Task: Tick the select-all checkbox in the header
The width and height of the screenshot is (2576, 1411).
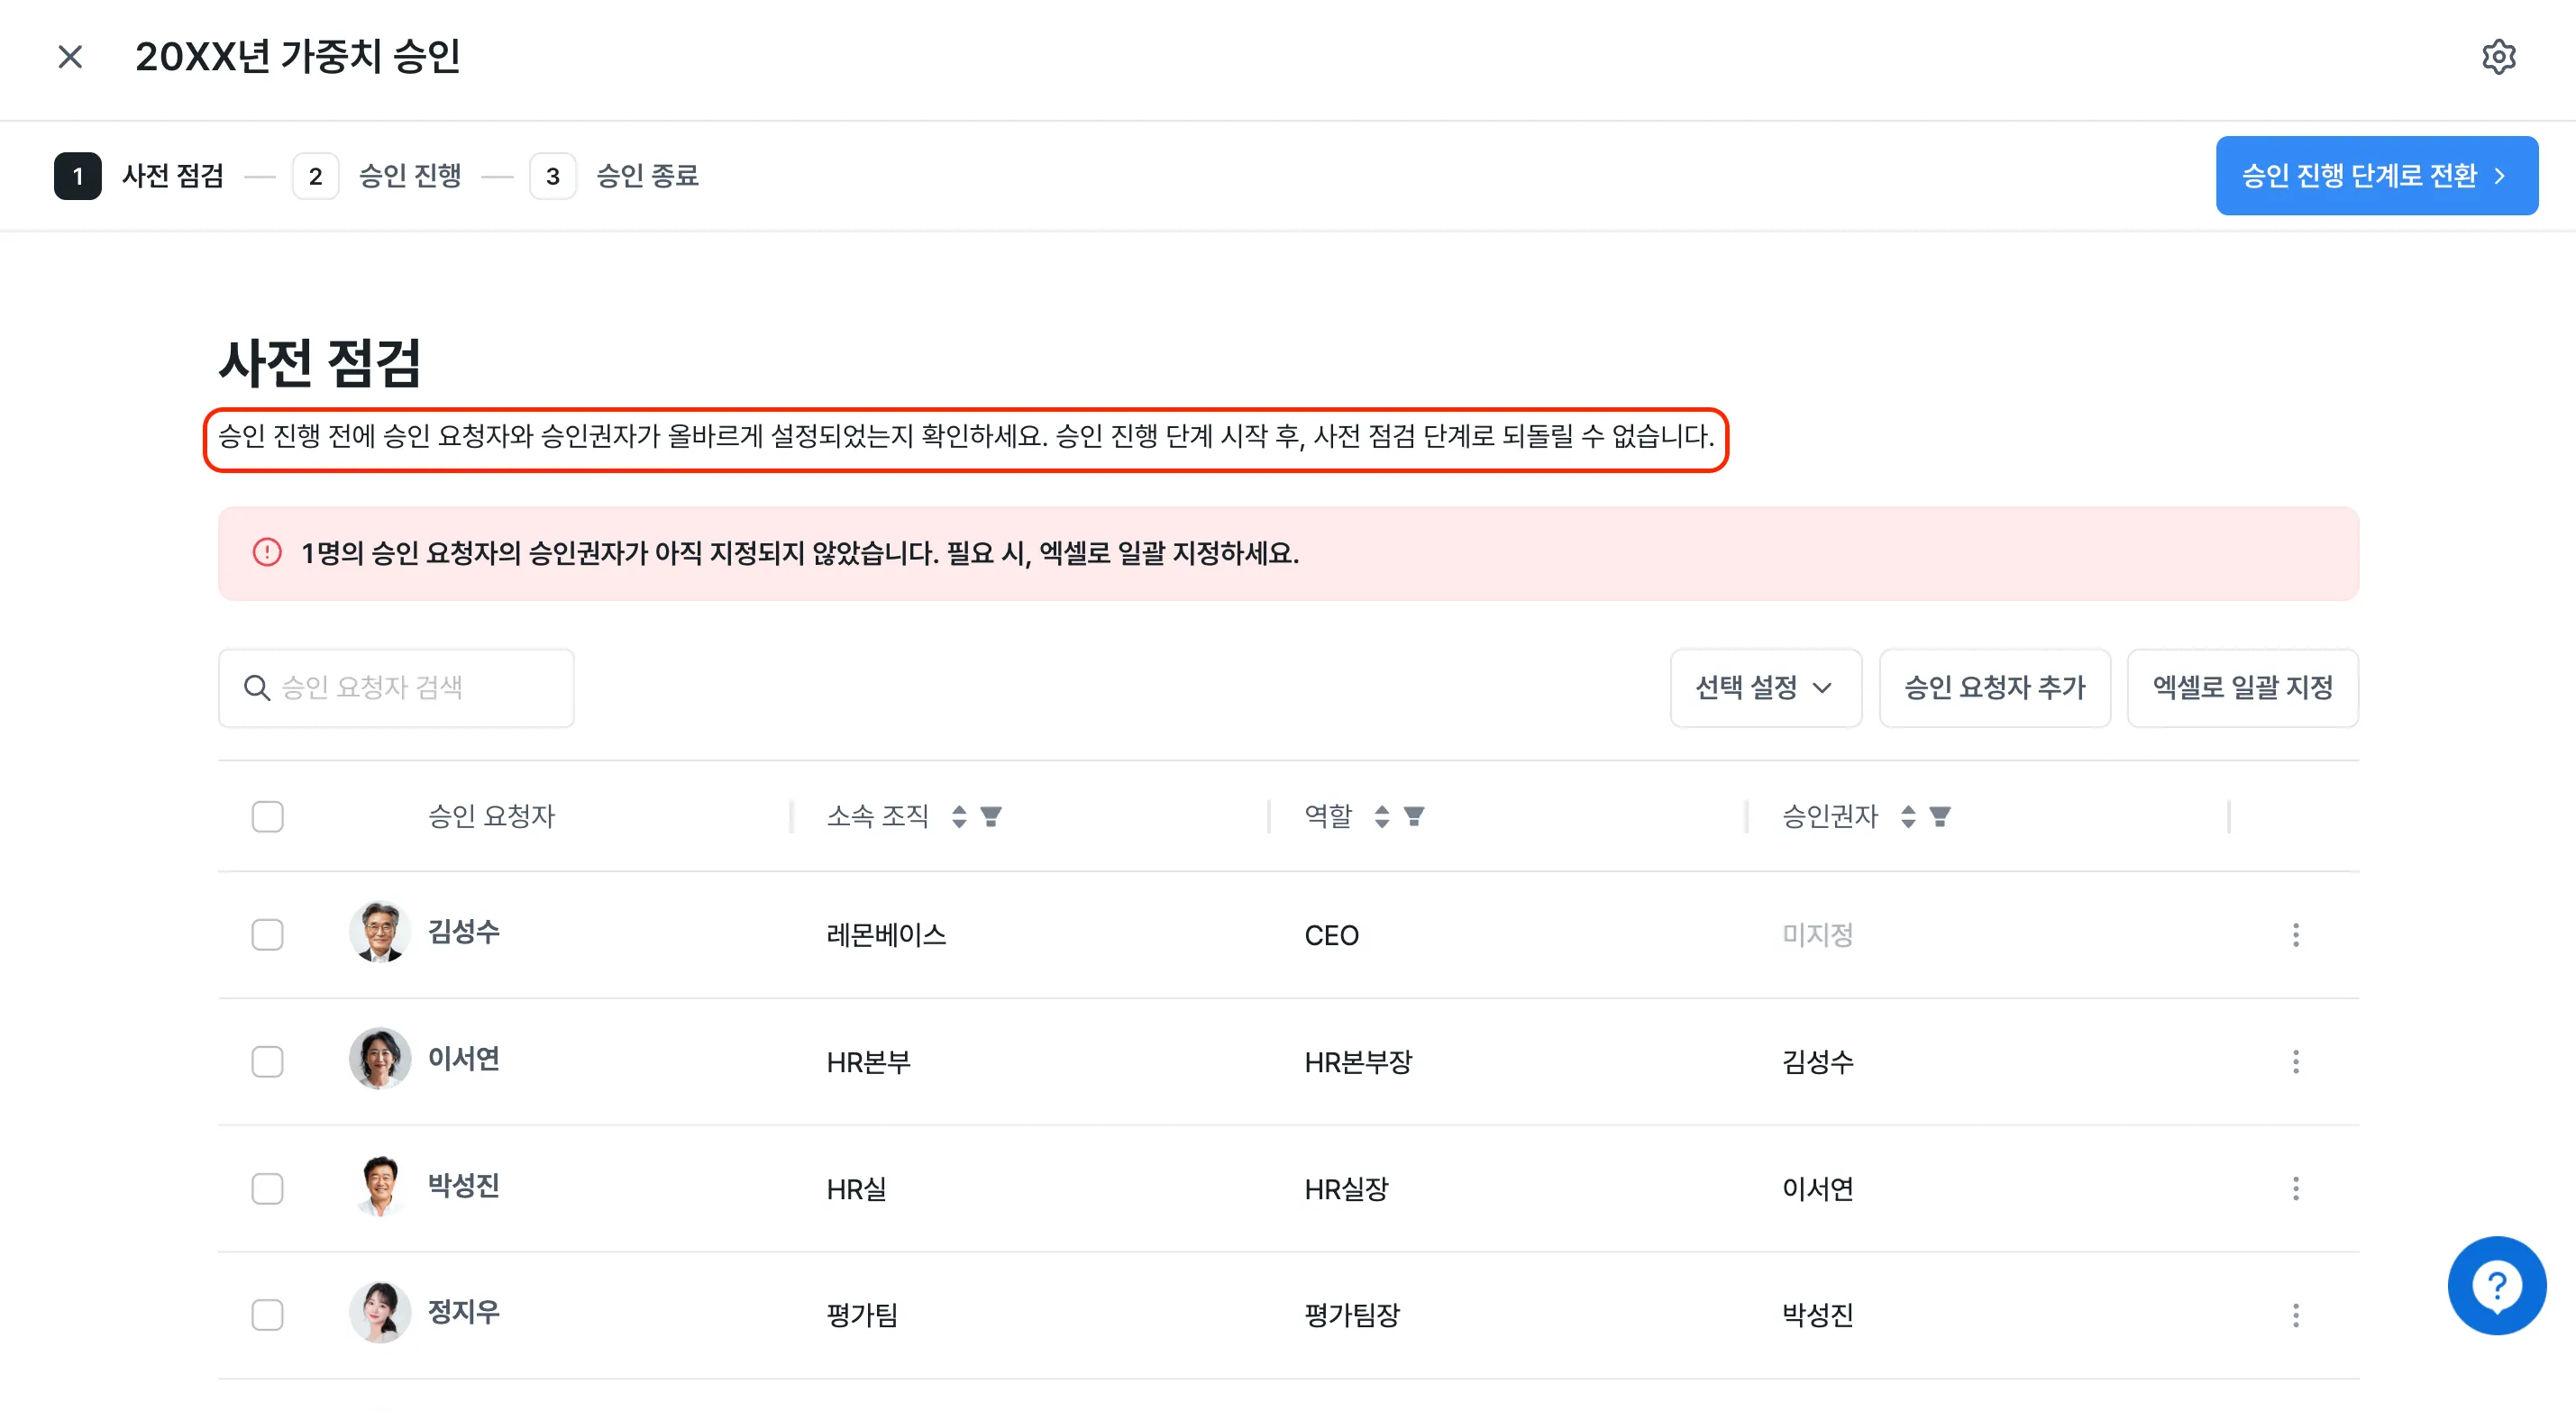Action: tap(268, 817)
